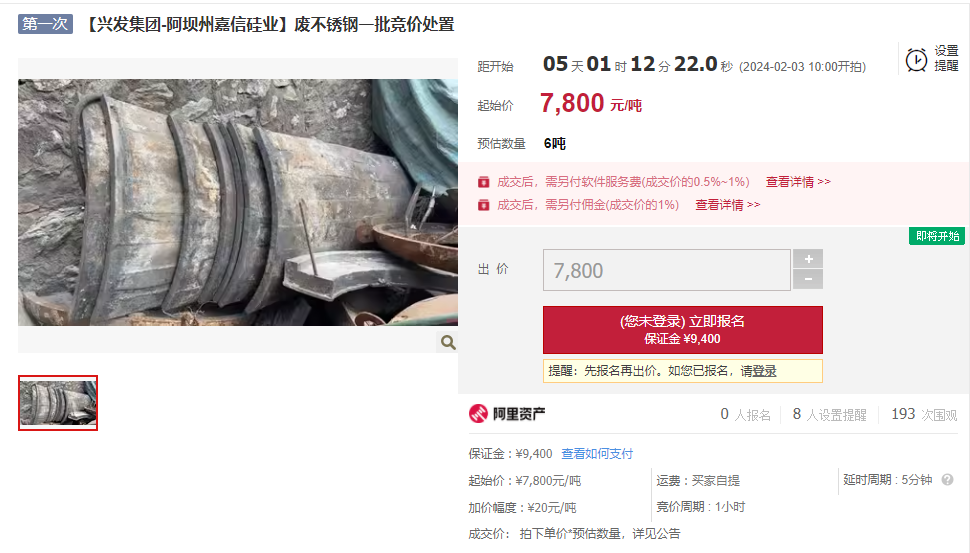Select the scrap steel thumbnail image
970x553 pixels.
click(x=58, y=403)
